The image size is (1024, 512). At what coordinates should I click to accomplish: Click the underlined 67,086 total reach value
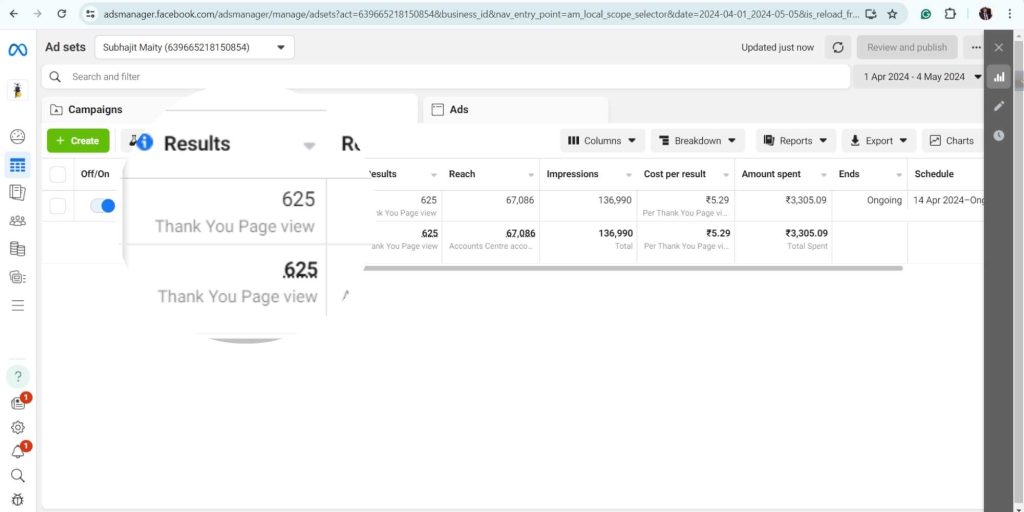[x=520, y=233]
